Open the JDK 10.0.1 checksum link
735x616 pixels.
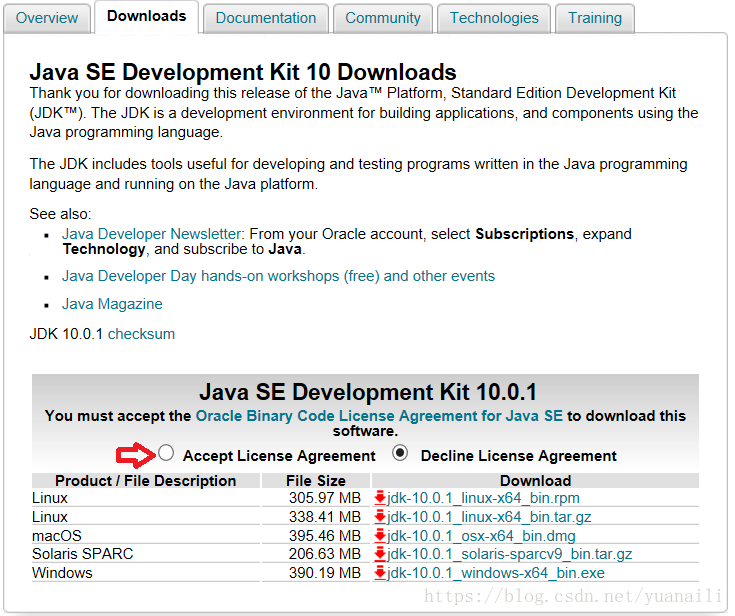pyautogui.click(x=141, y=334)
